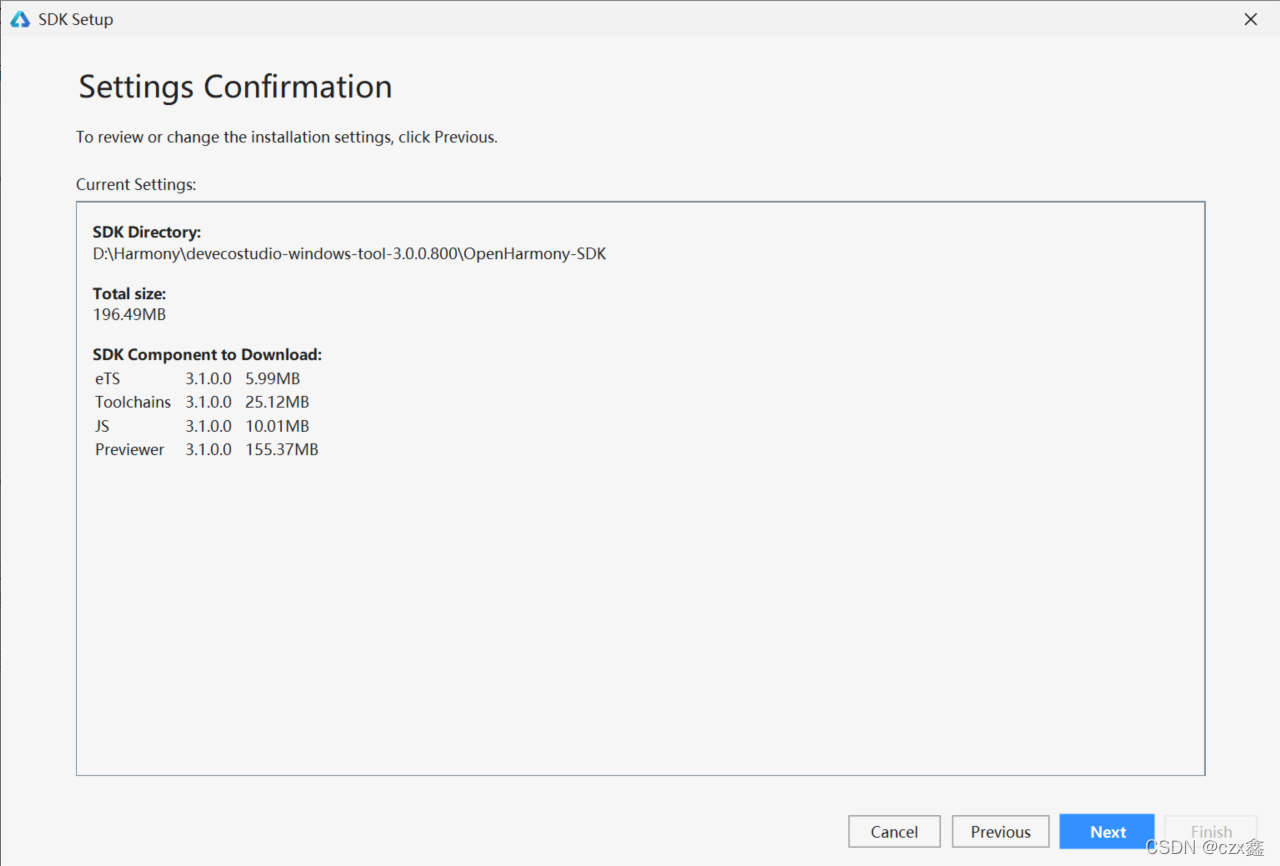Select the JS component row
This screenshot has width=1280, height=866.
pos(202,426)
